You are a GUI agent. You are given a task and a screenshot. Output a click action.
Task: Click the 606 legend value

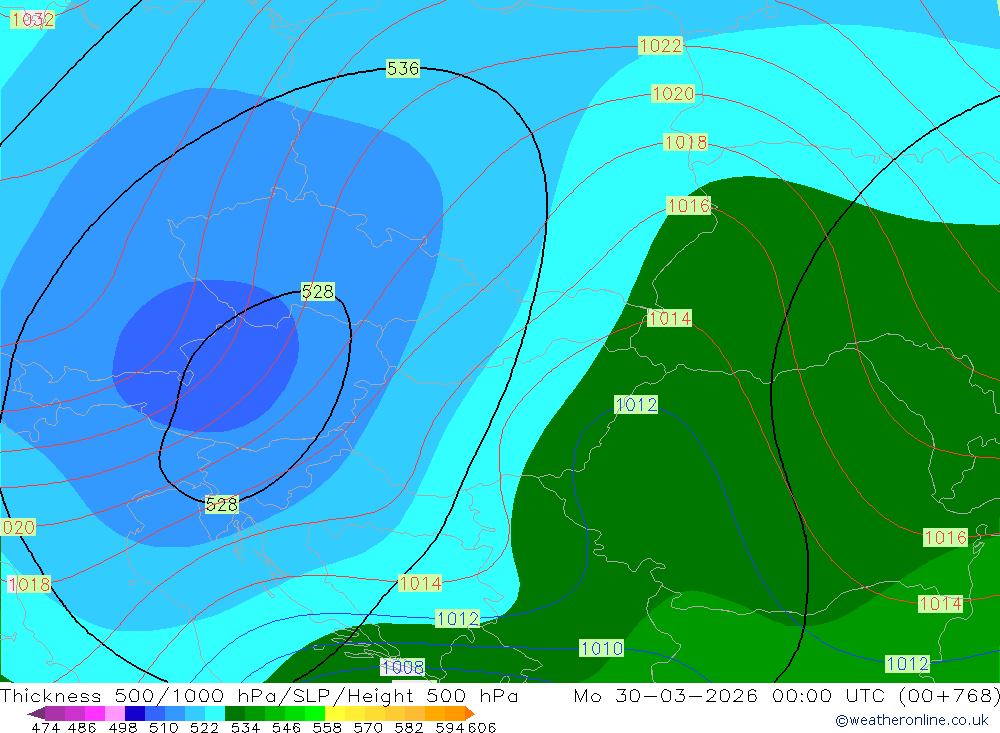point(482,727)
